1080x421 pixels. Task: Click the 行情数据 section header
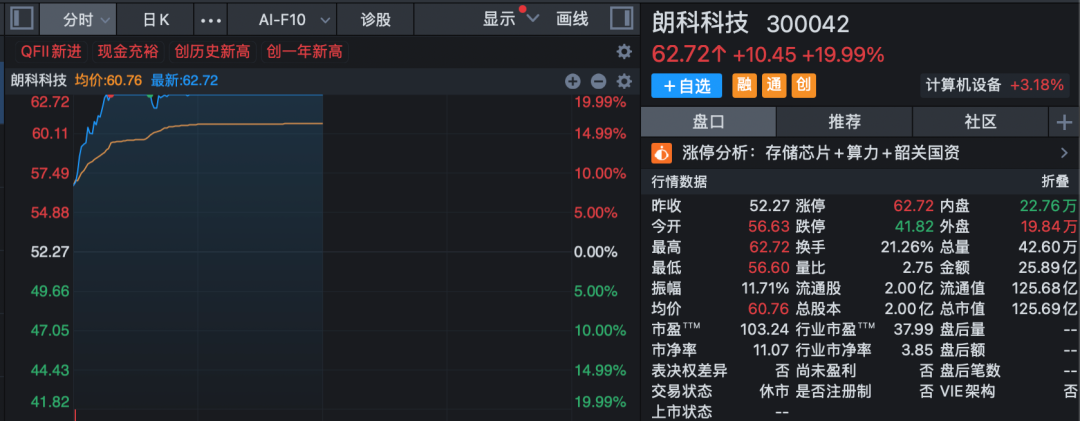(679, 183)
